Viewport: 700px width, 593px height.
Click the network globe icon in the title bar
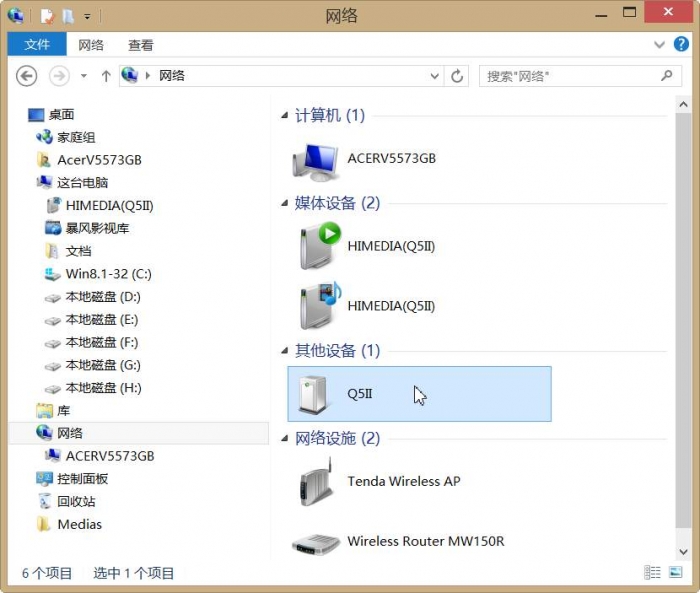coord(16,16)
